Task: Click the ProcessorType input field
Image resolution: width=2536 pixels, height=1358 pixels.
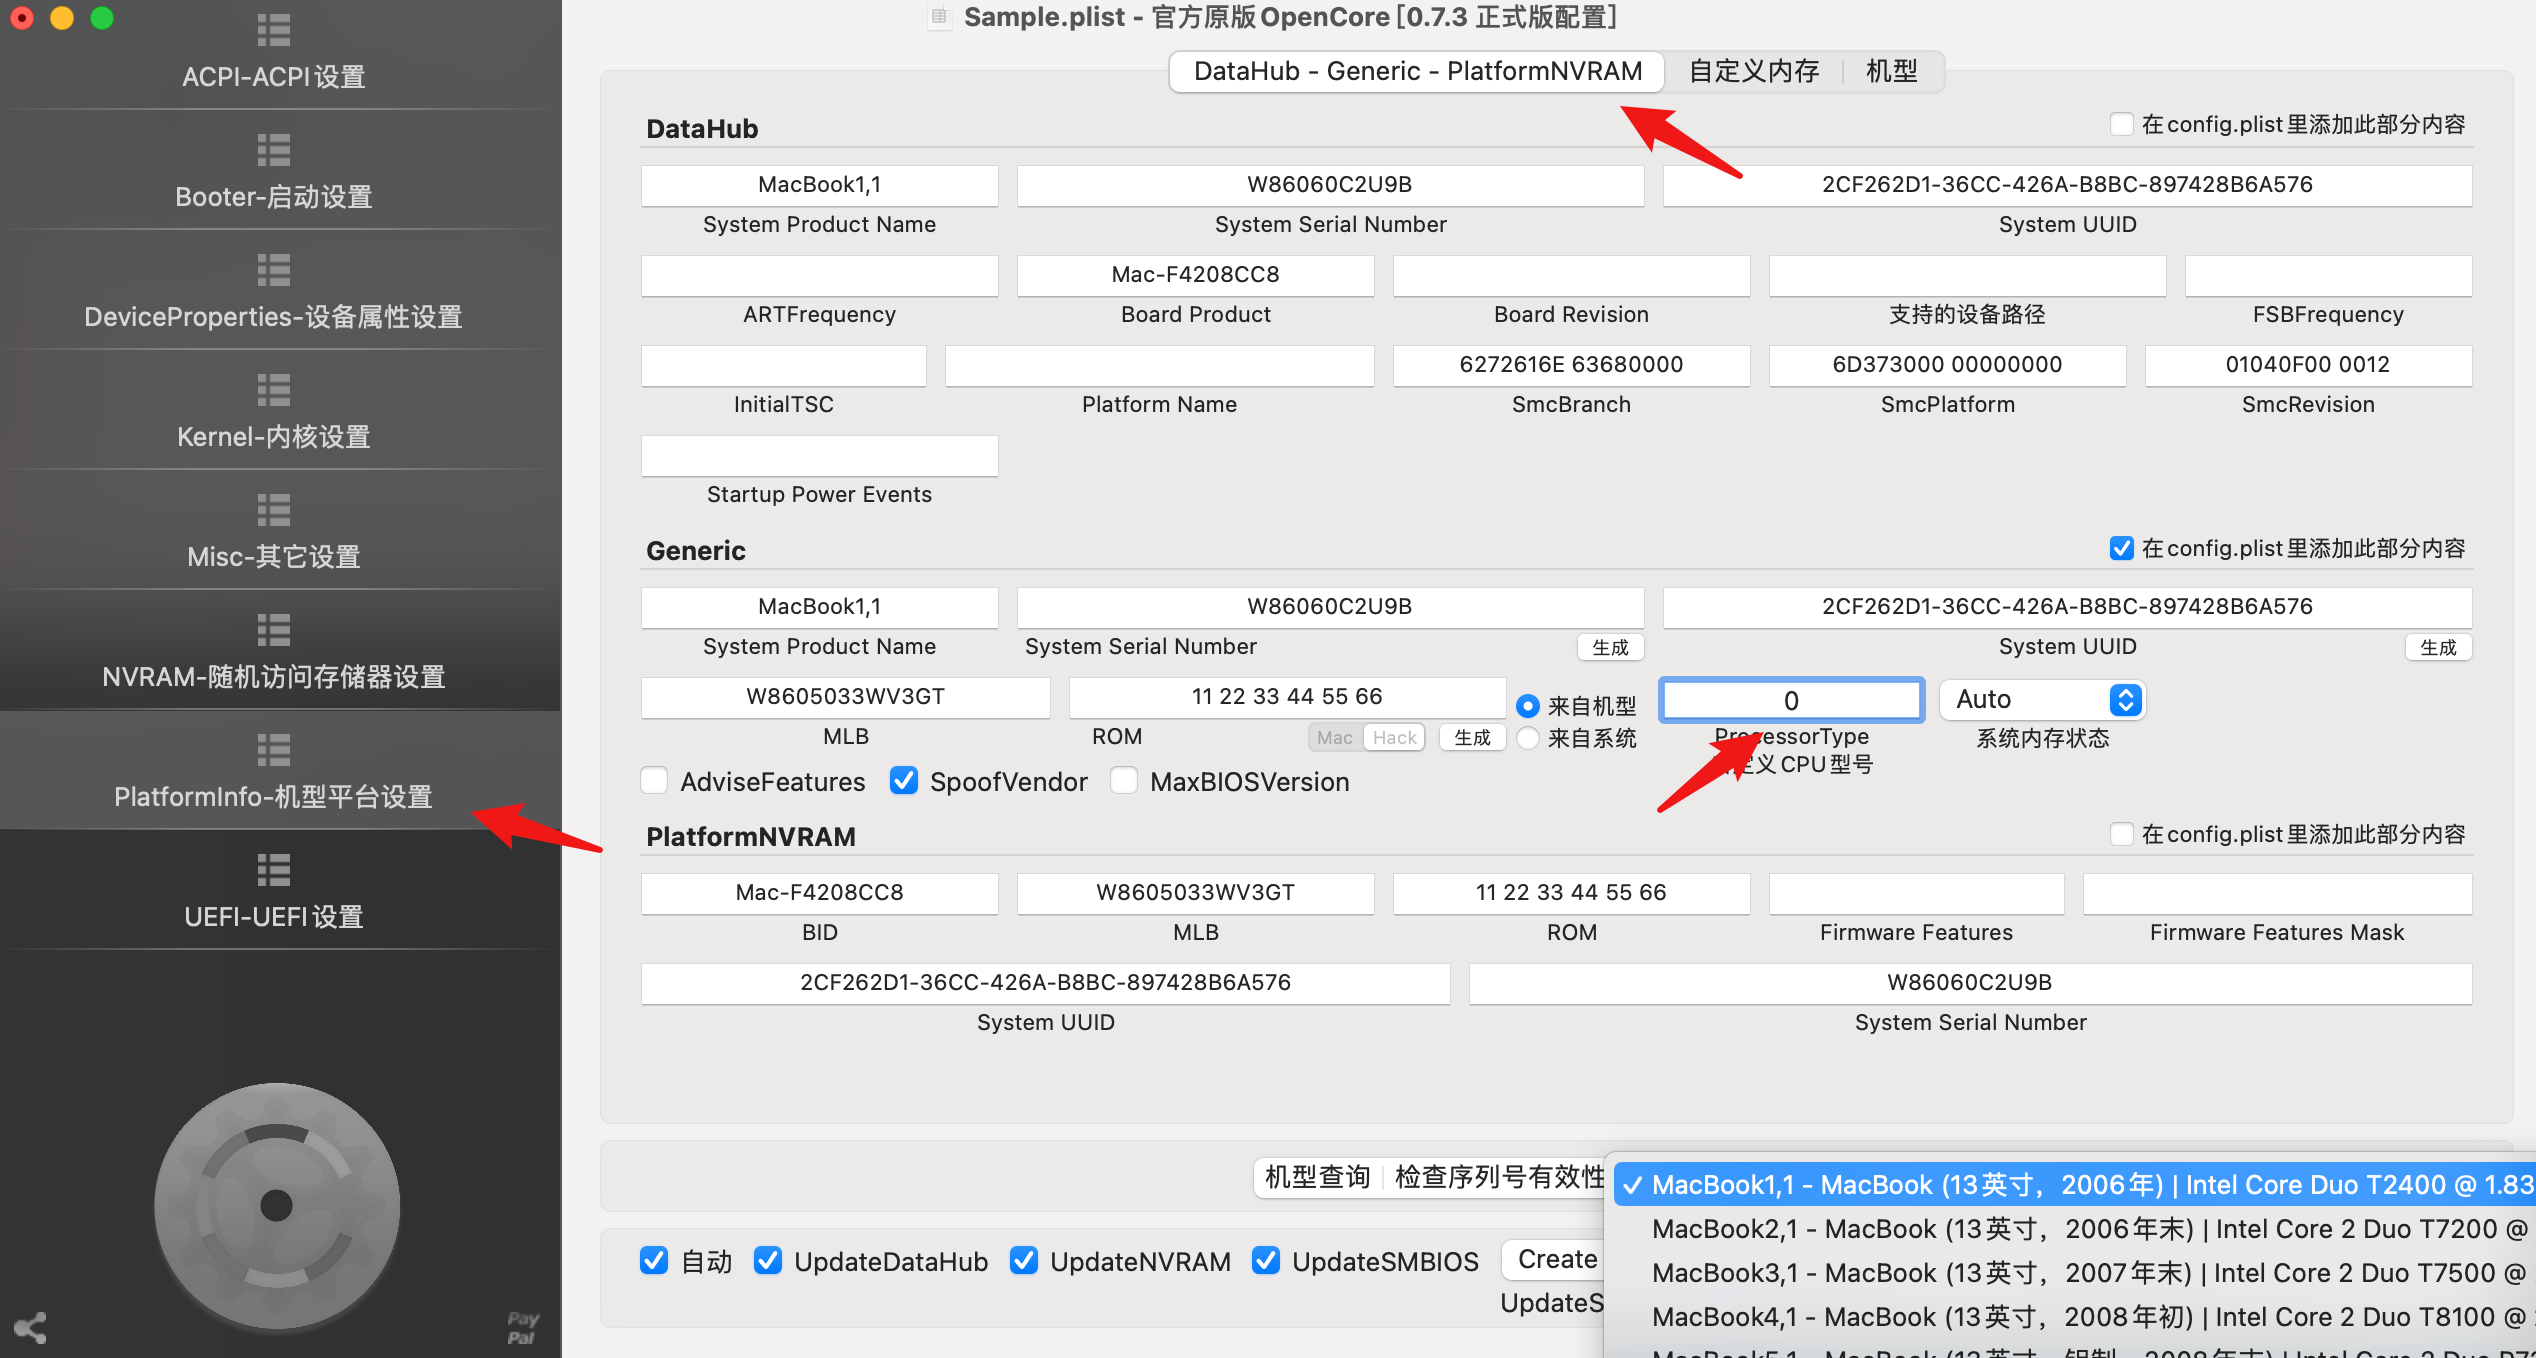Action: pos(1790,700)
